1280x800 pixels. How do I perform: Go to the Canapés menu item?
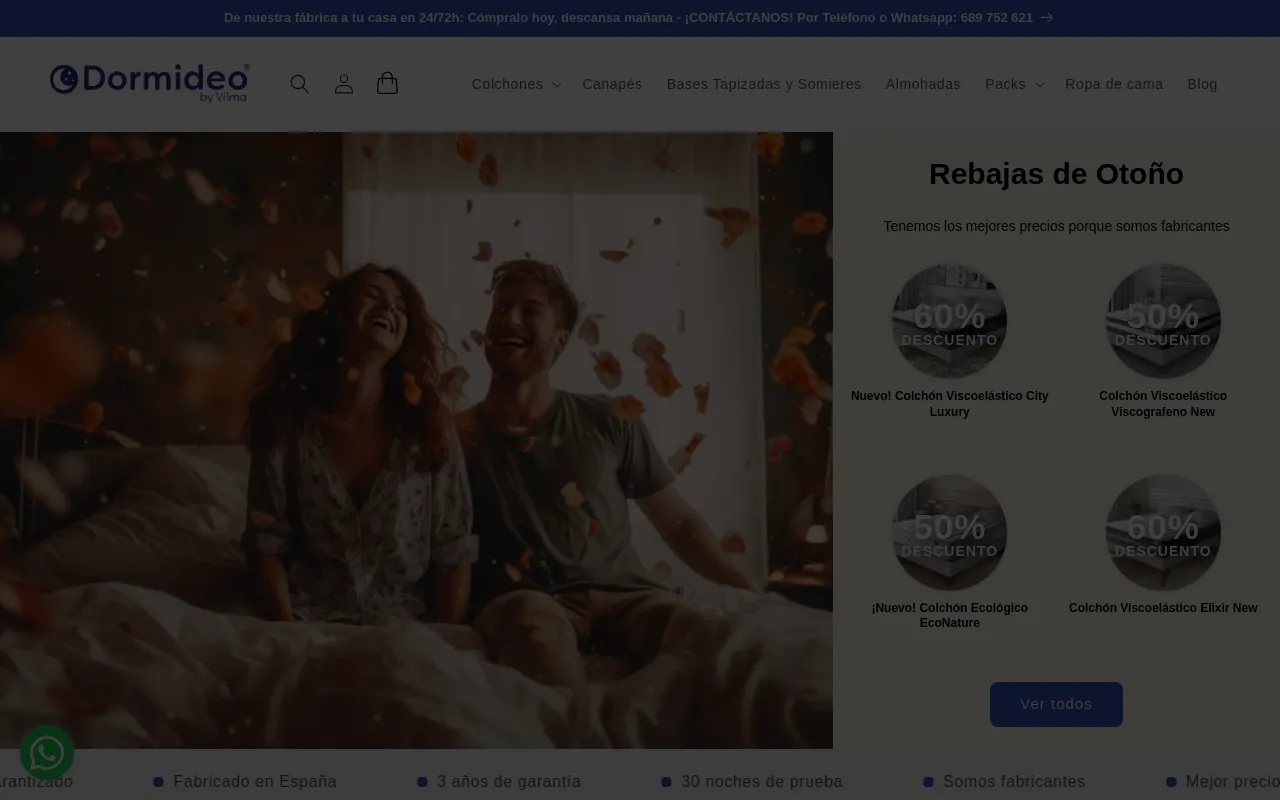tap(612, 85)
